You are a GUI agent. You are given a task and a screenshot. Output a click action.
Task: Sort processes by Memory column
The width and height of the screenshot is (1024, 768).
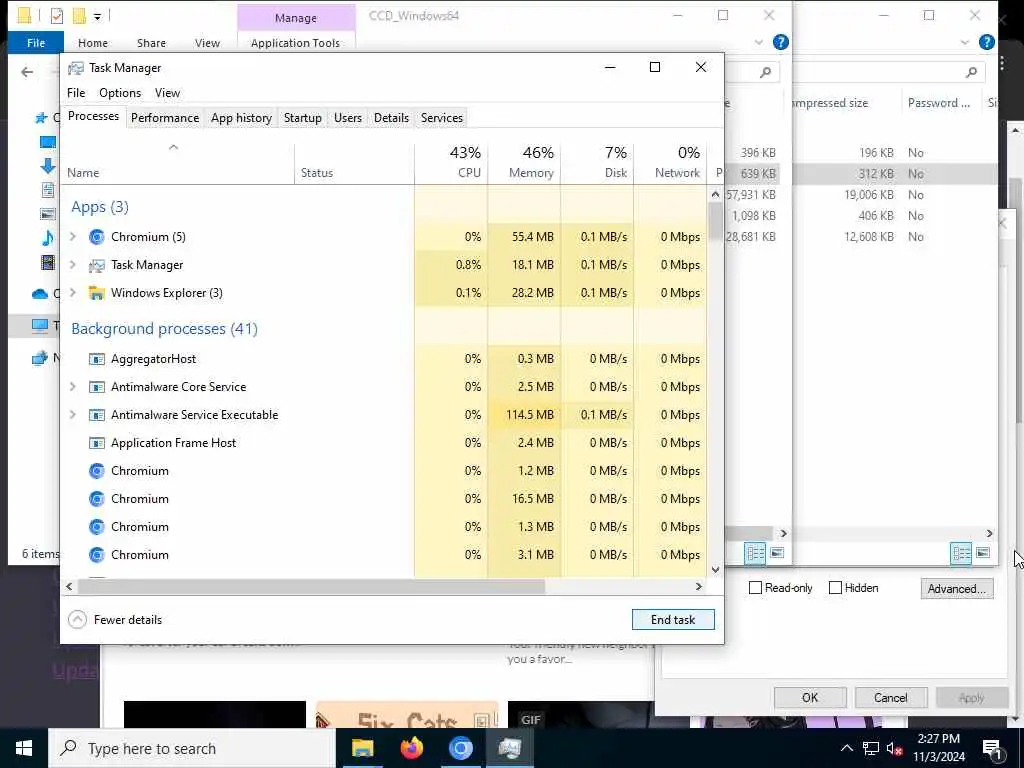click(x=524, y=163)
